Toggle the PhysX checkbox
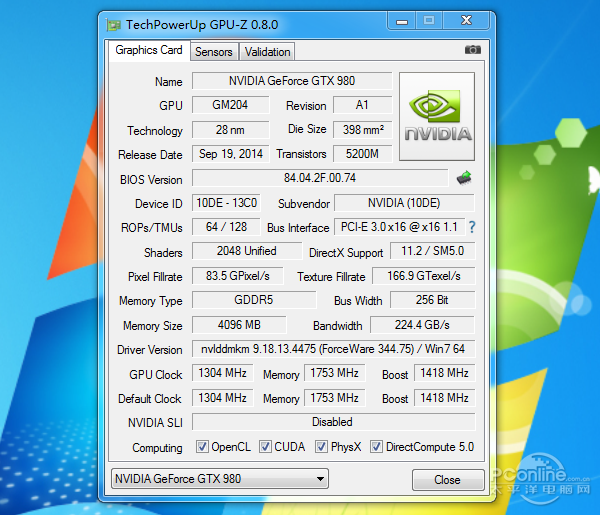 [321, 447]
